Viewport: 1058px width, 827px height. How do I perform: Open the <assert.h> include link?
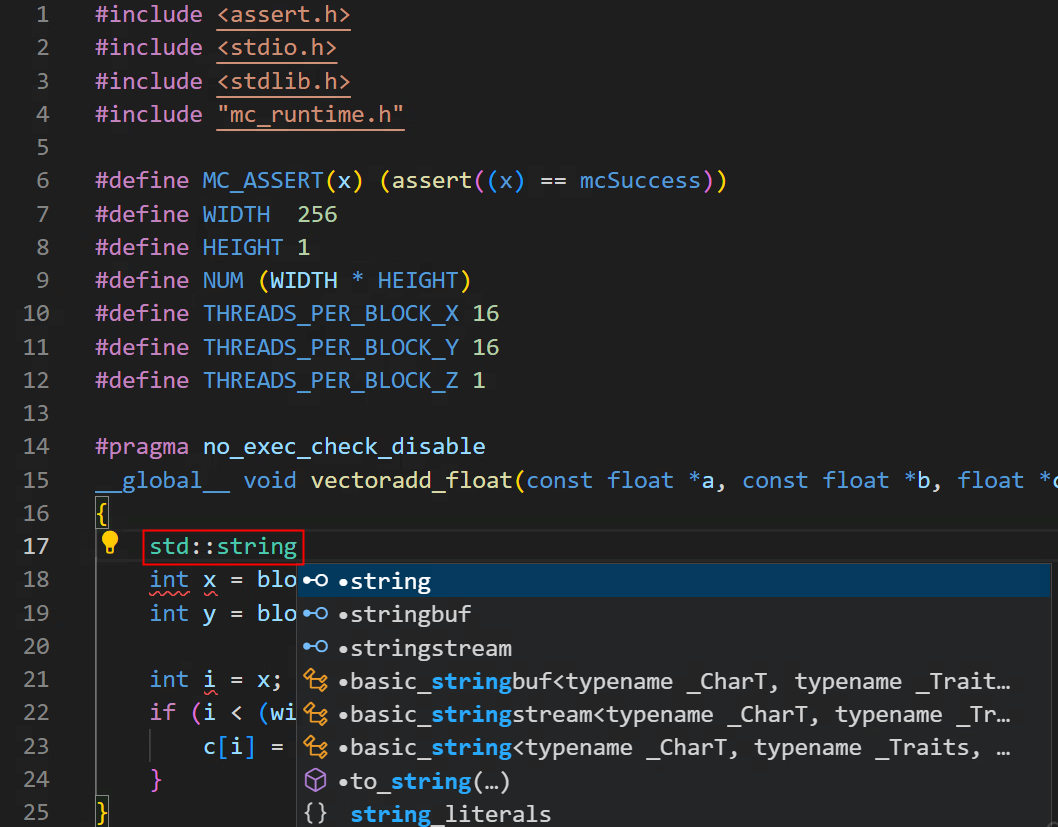tap(284, 15)
